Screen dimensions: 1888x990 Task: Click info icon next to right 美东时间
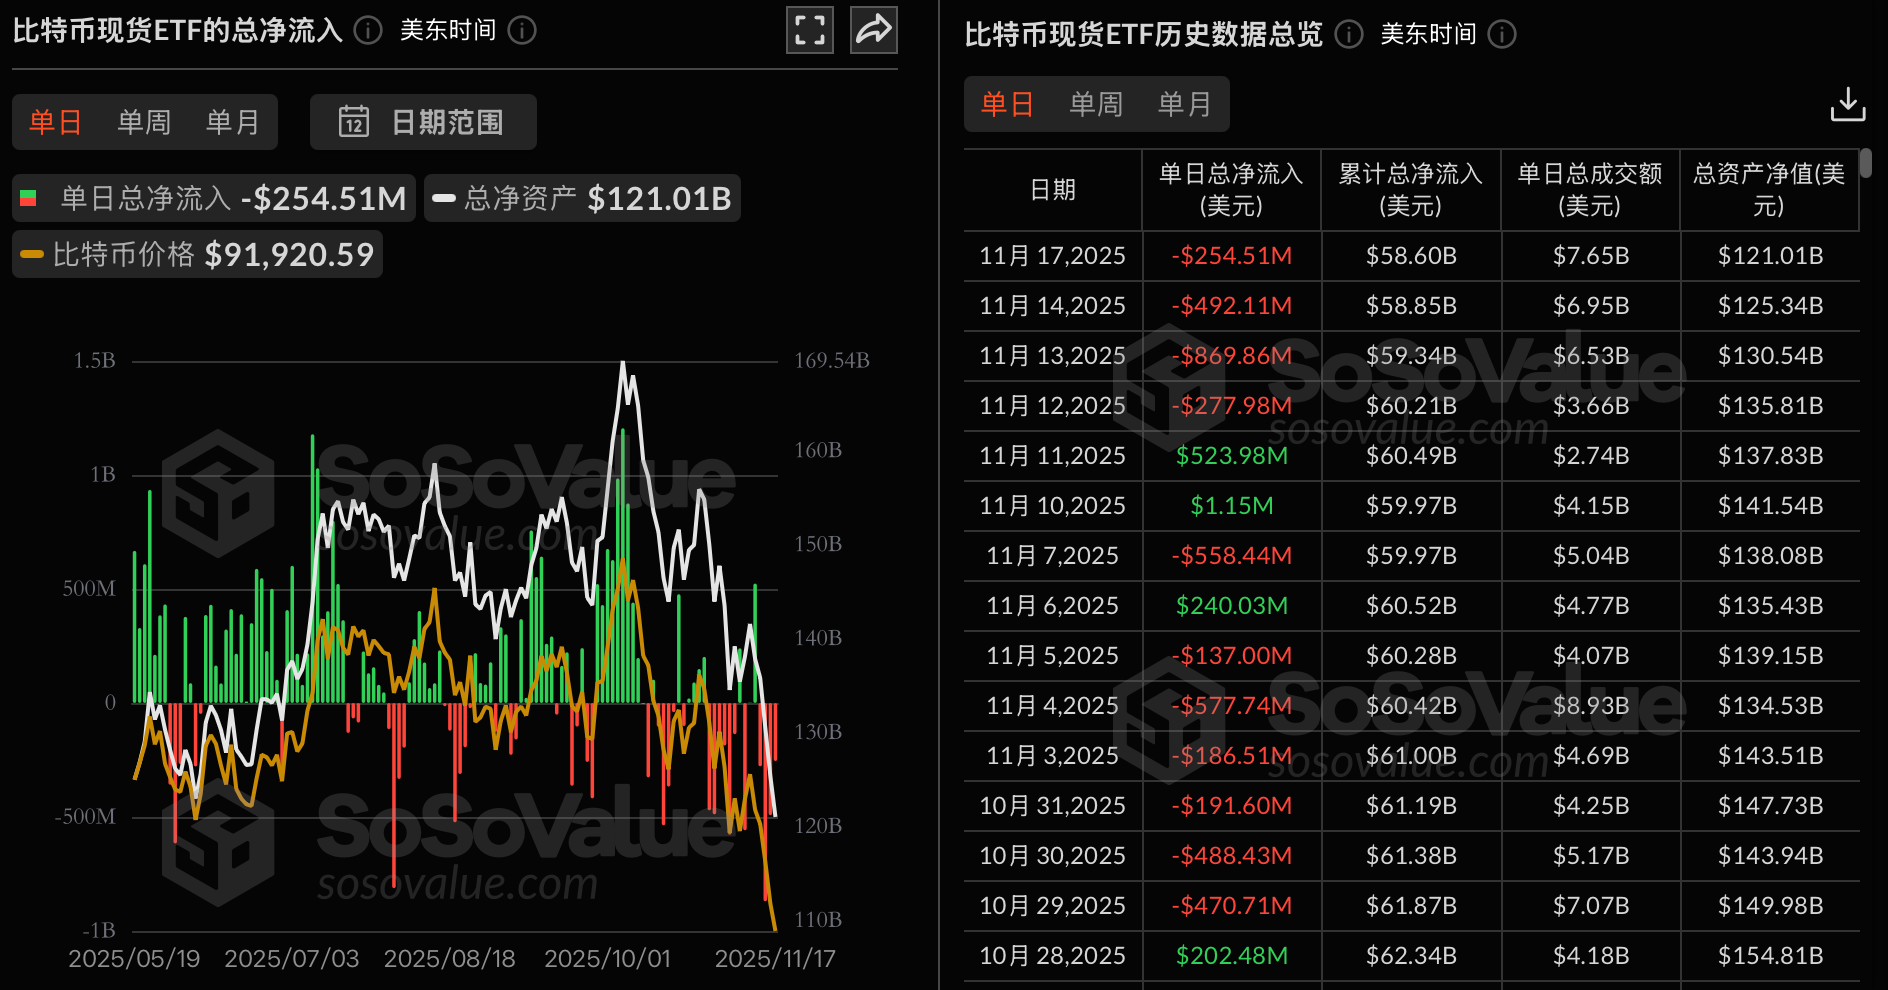pos(1502,35)
